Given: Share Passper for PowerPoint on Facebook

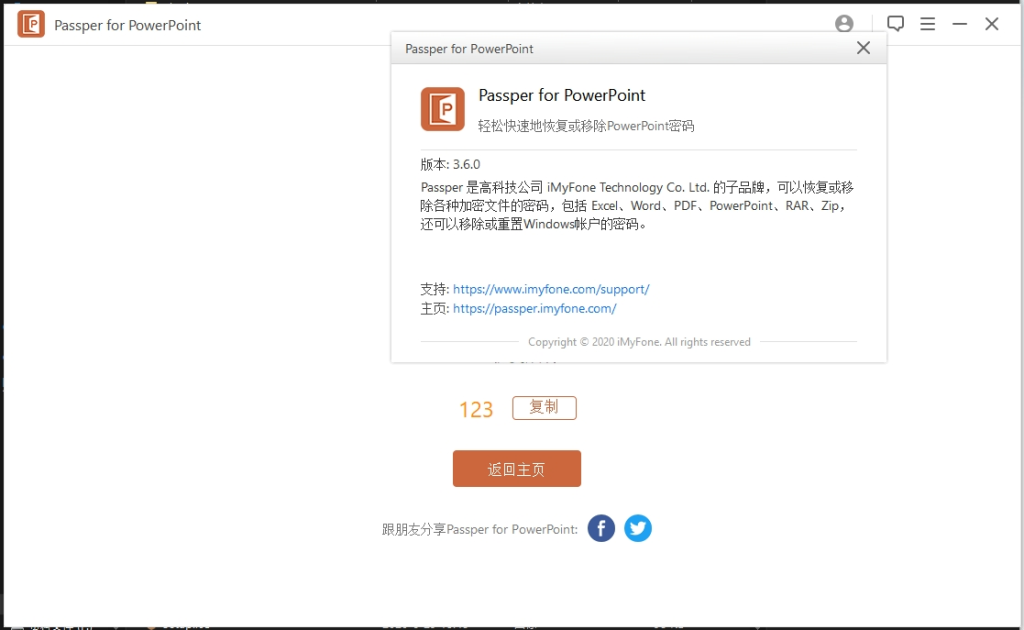Looking at the screenshot, I should coord(600,528).
